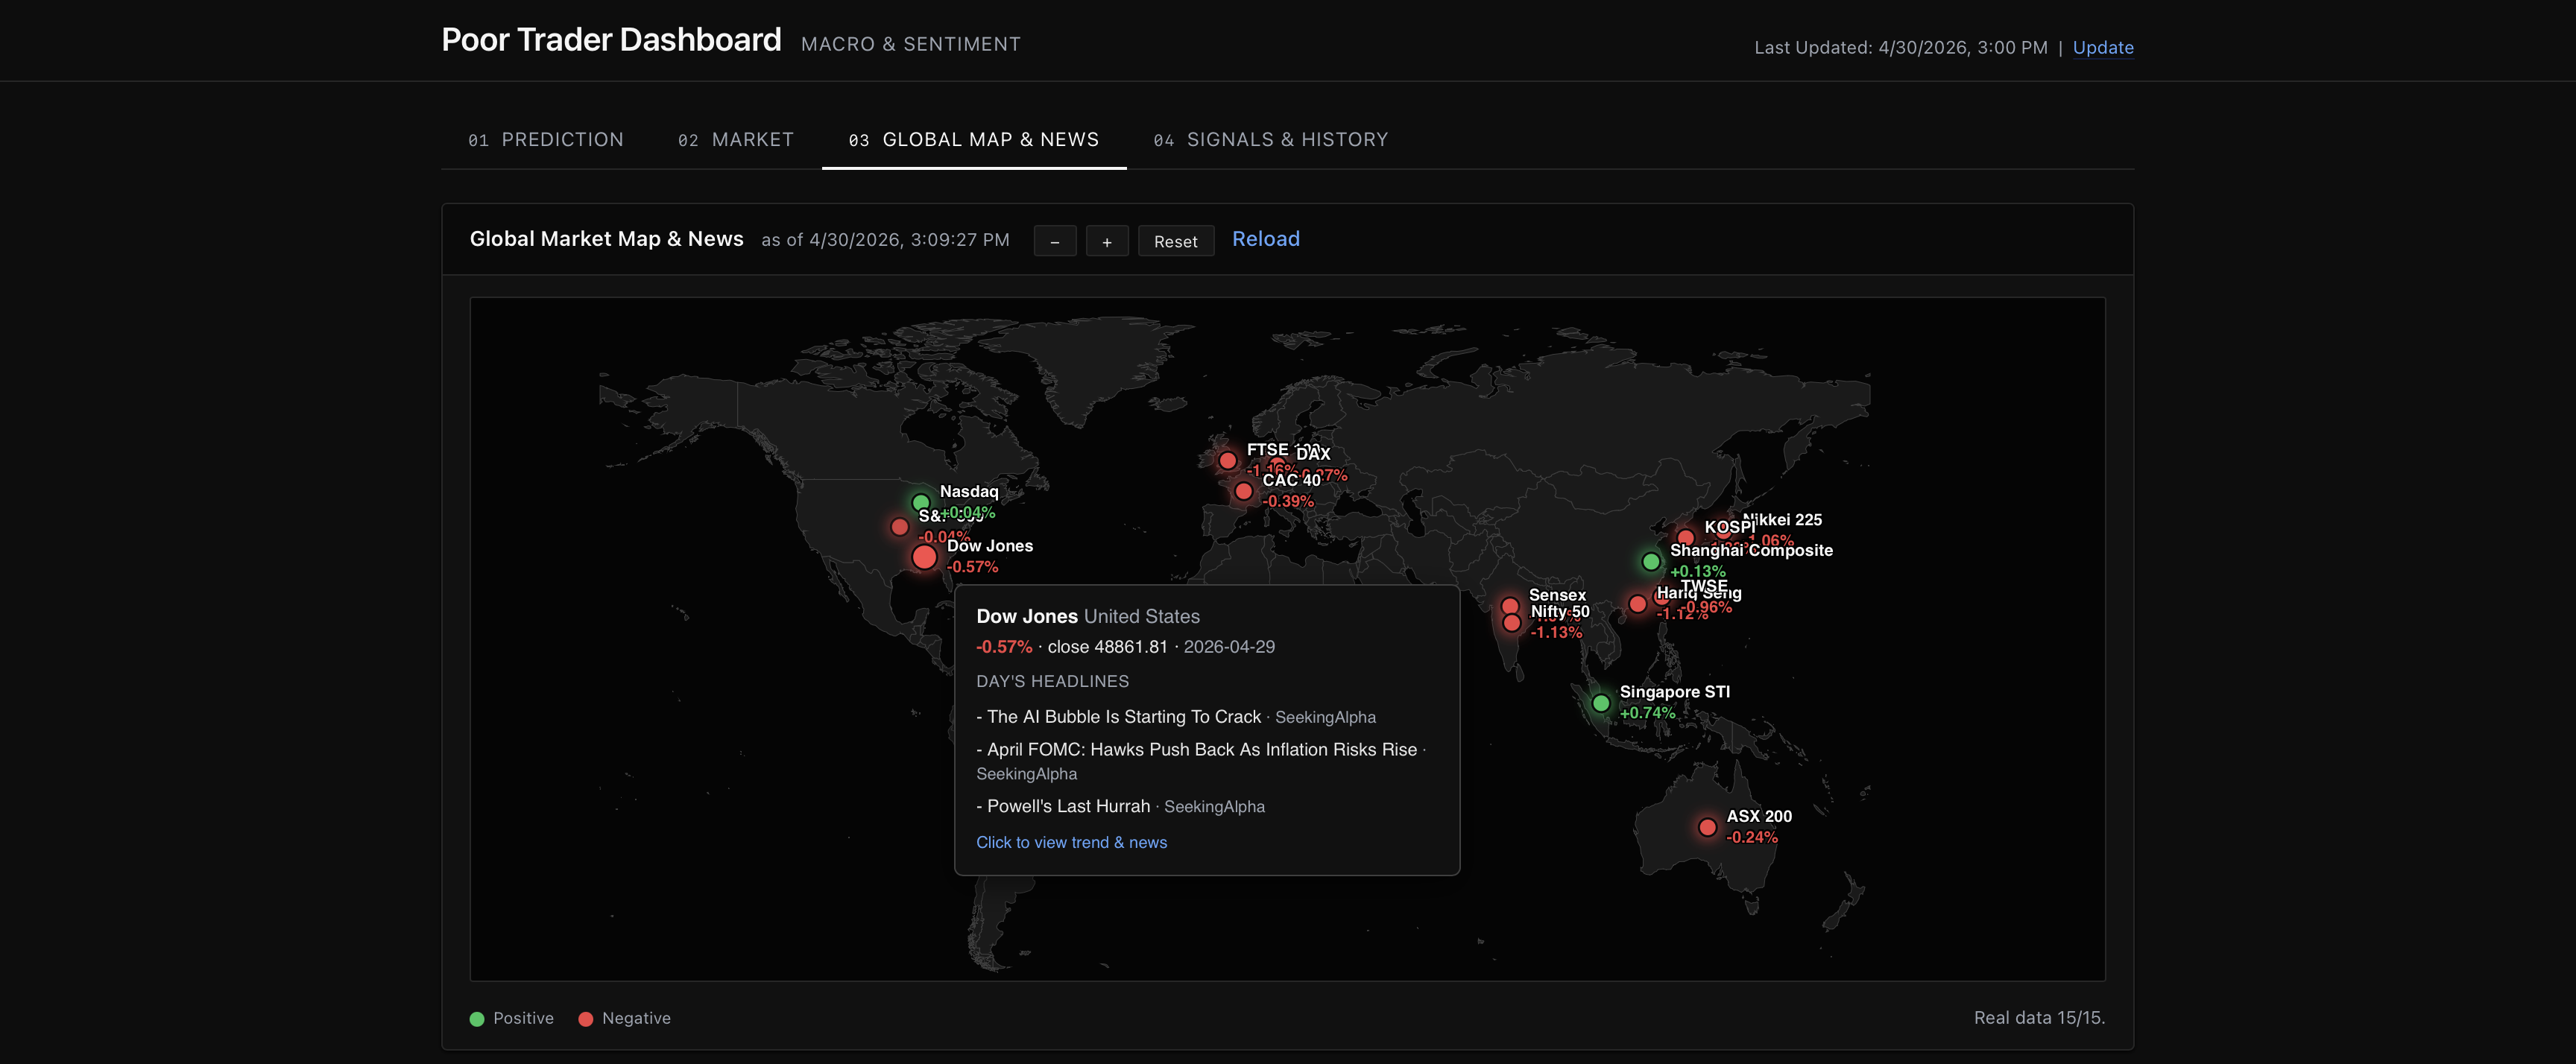Click the Shanghai Composite '+0.13%' value
This screenshot has height=1064, width=2576.
[1698, 572]
